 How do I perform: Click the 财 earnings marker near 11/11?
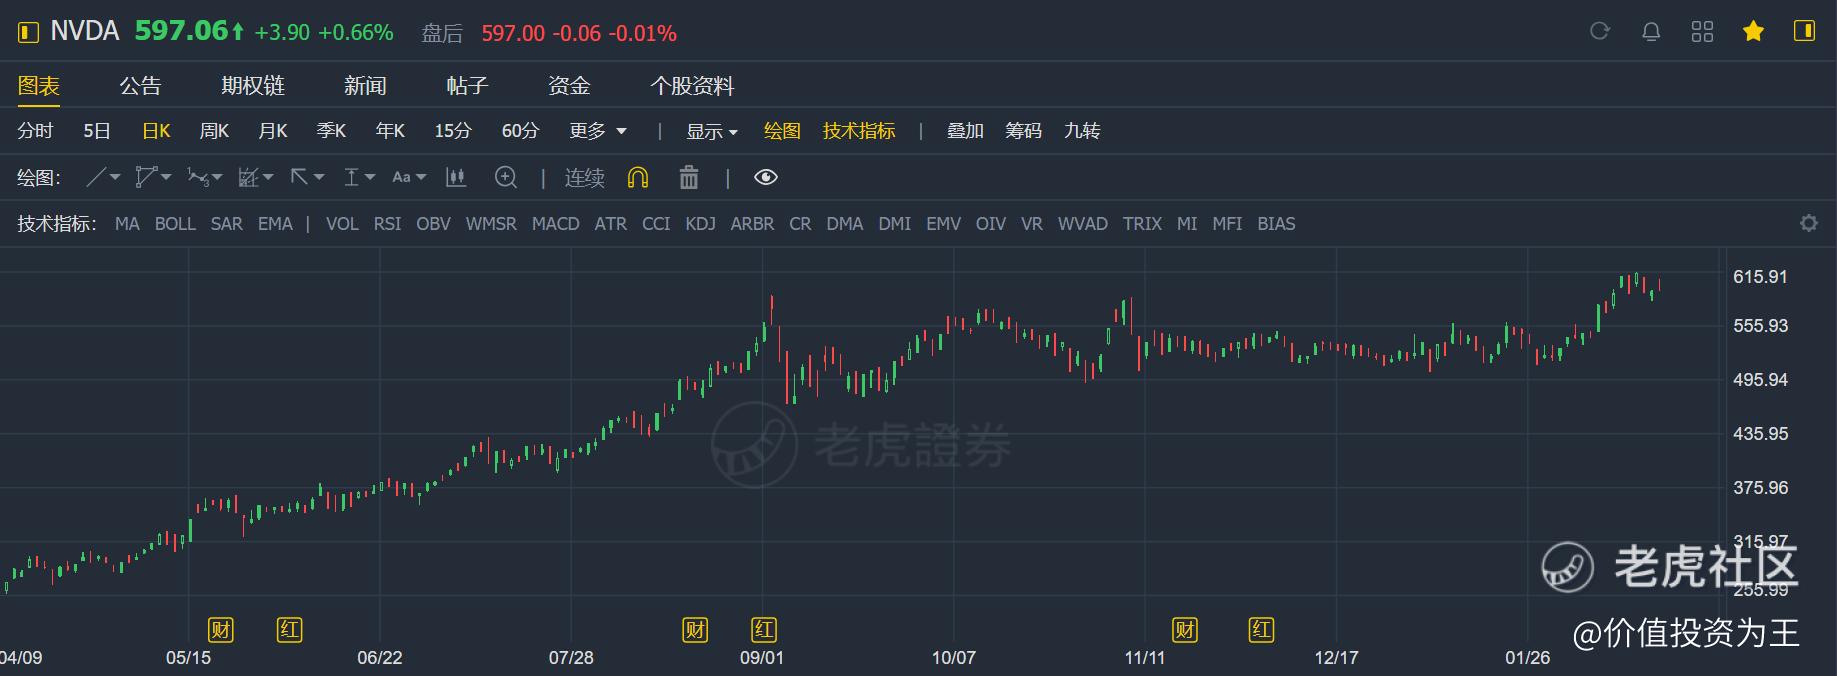1185,629
